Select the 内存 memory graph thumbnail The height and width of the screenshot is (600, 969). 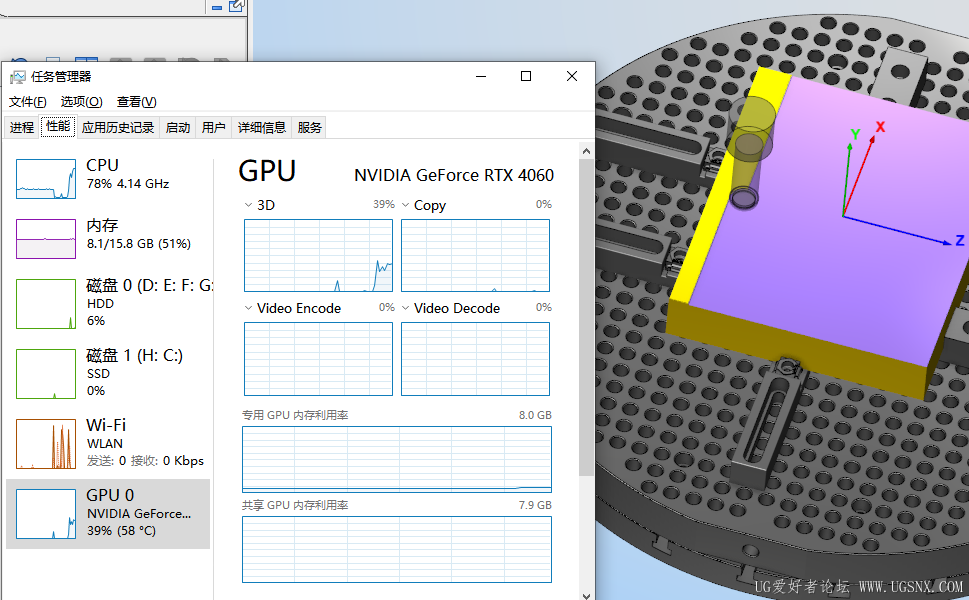pos(46,239)
